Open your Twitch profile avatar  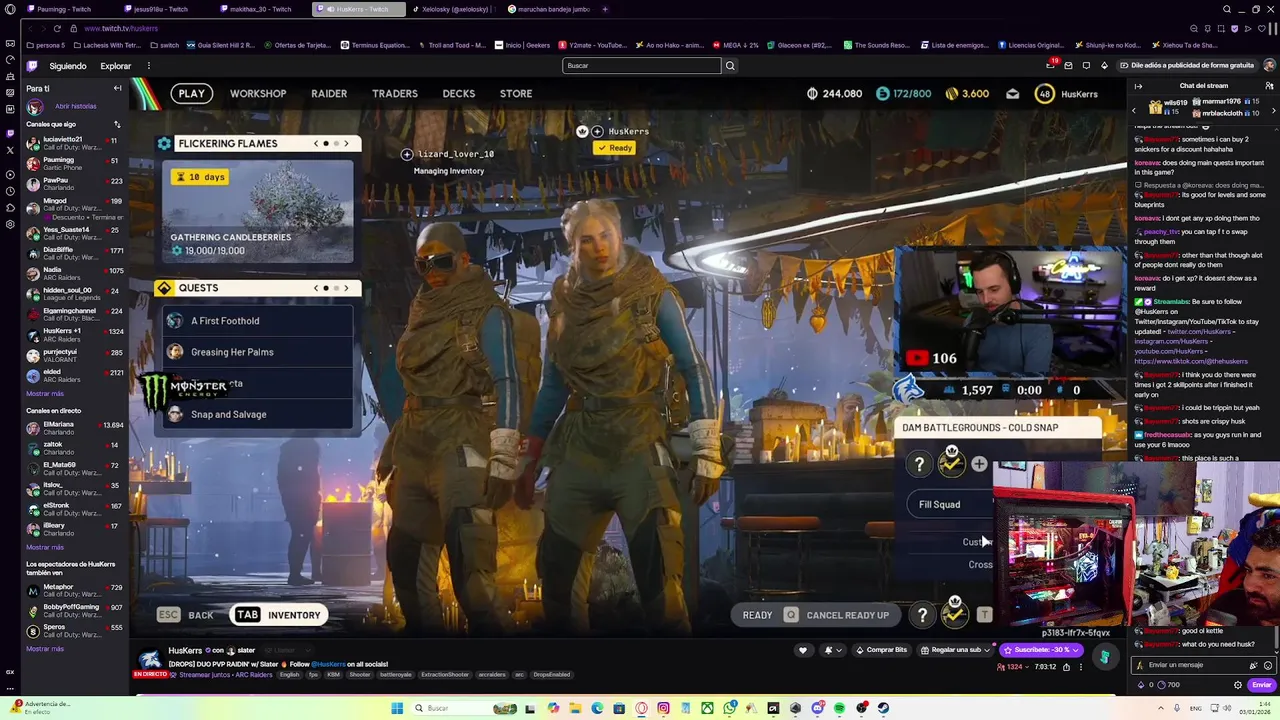[1268, 66]
